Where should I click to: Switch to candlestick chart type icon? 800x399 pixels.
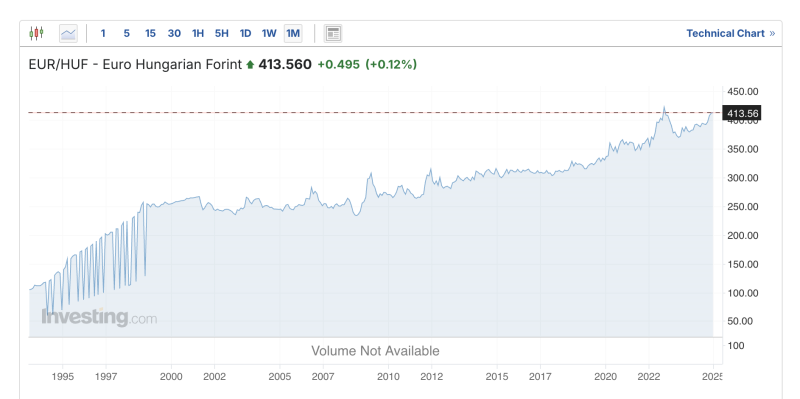(36, 34)
